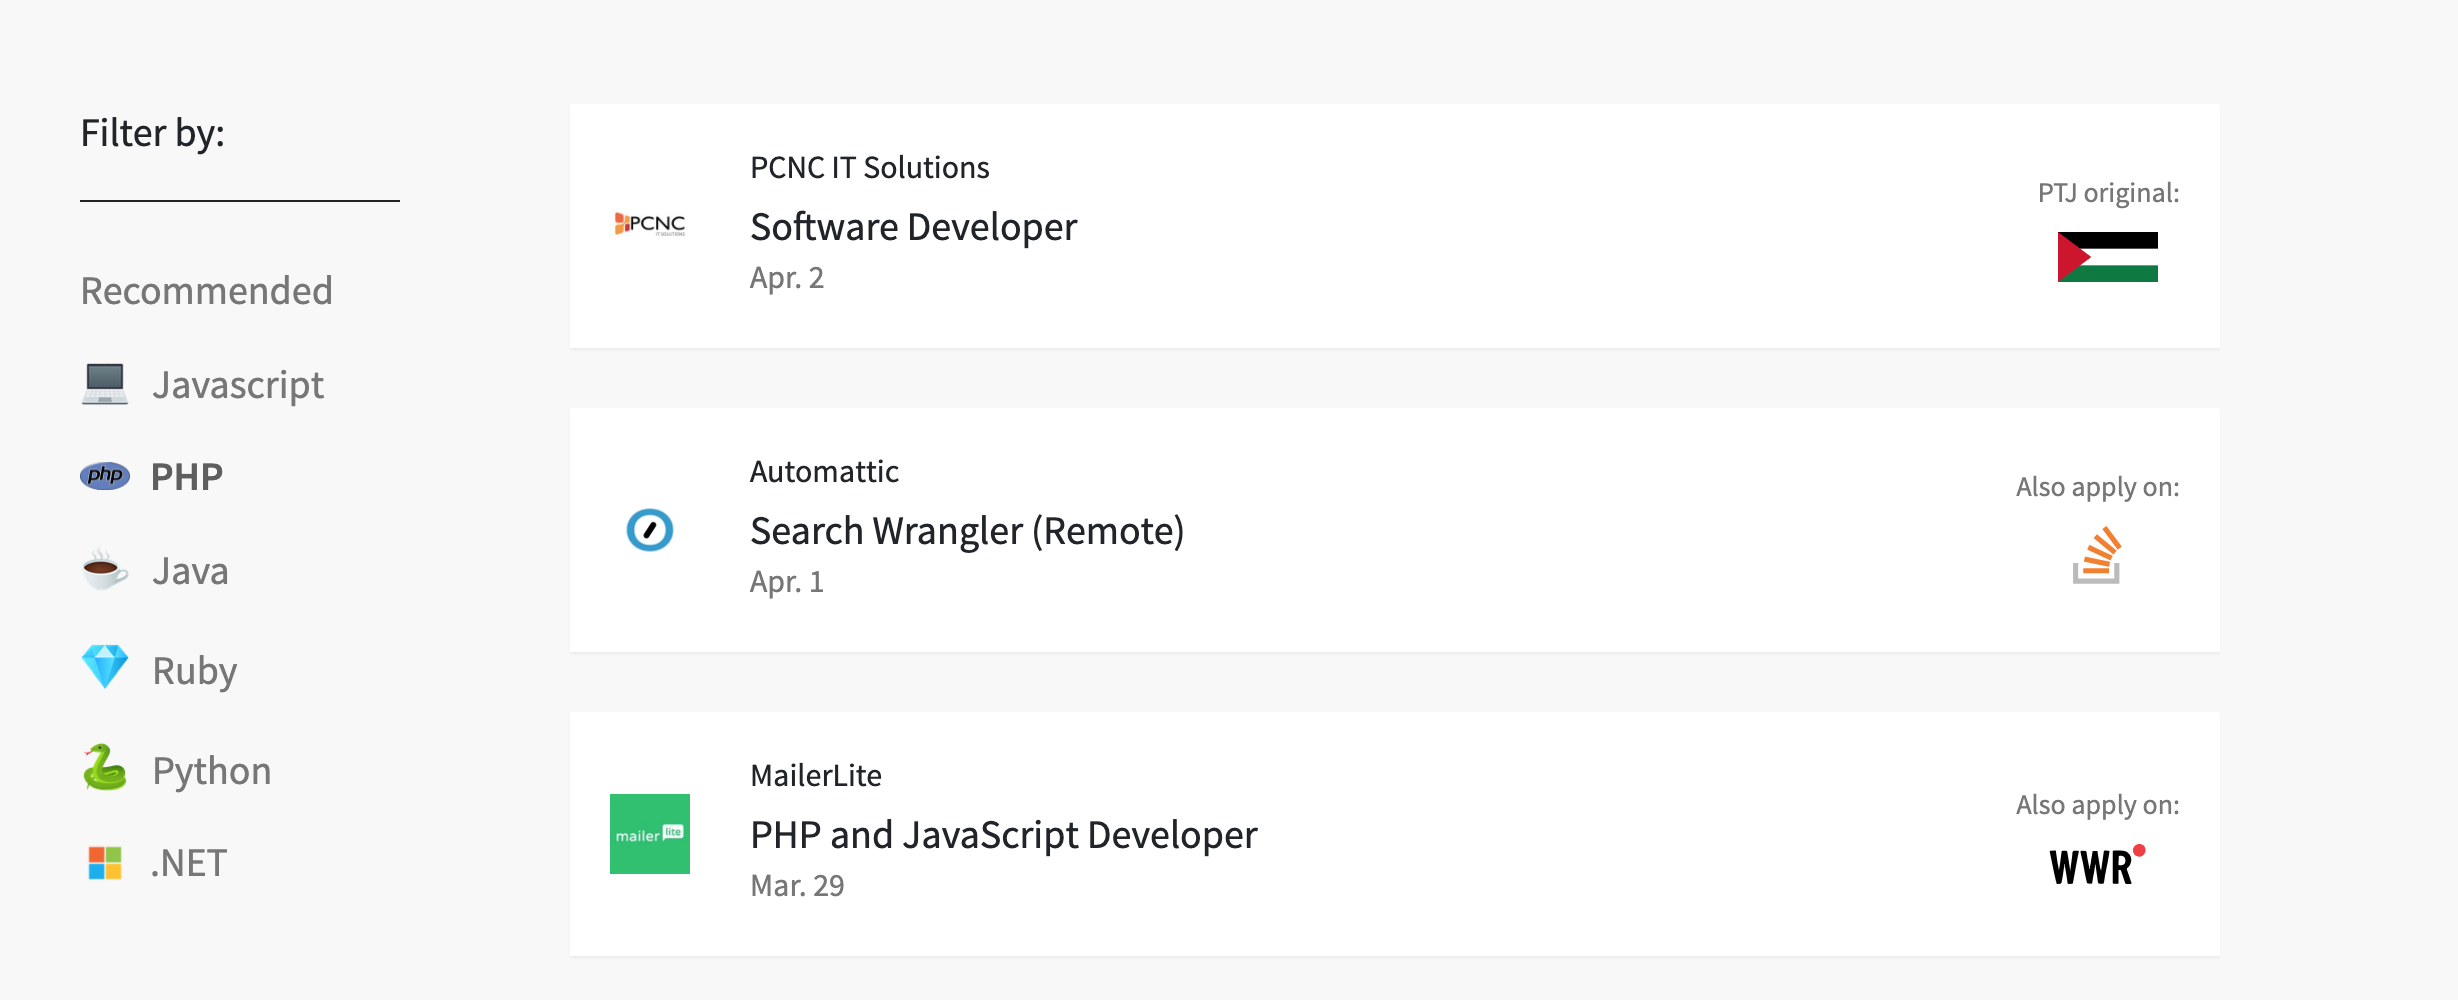Expand the Software Developer job listing
2458x1000 pixels.
(913, 226)
